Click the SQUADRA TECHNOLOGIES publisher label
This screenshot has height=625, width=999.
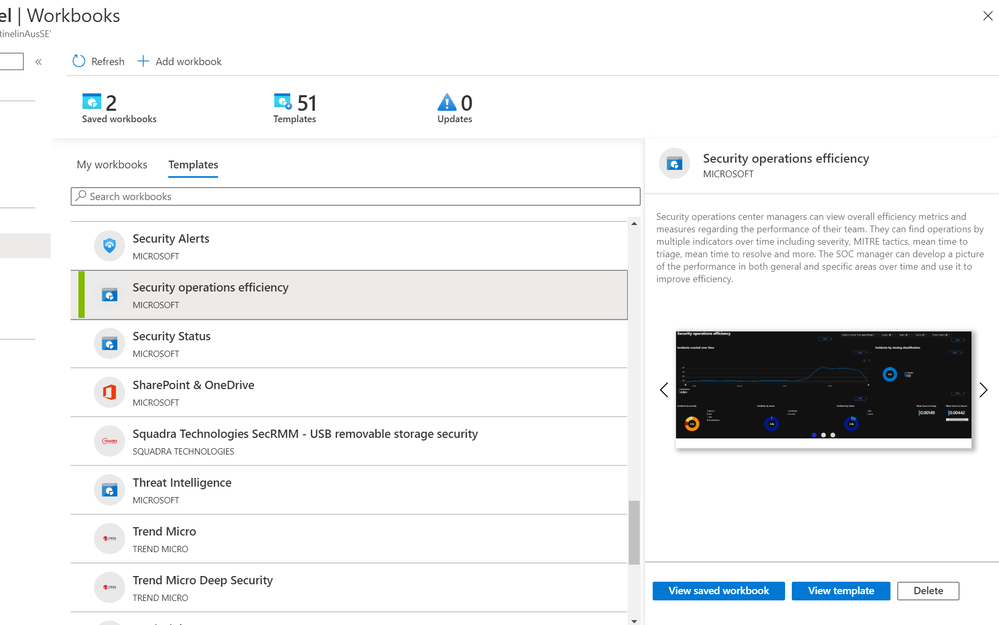(183, 451)
